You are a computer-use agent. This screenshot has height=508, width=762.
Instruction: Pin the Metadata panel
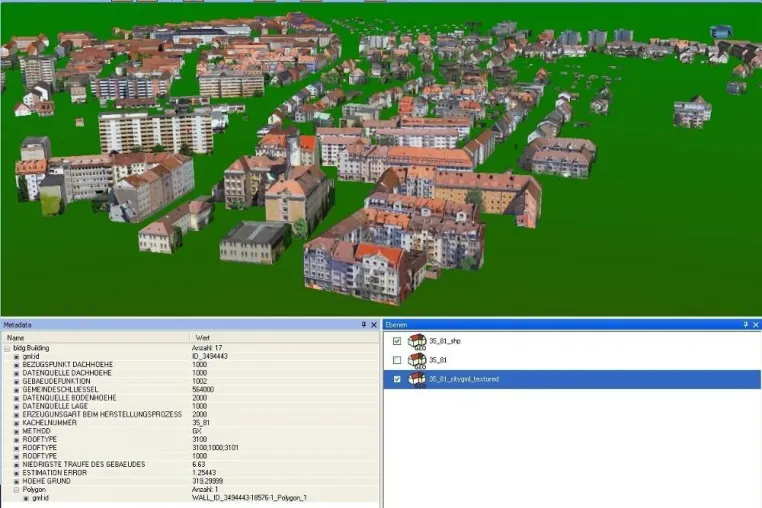[364, 325]
